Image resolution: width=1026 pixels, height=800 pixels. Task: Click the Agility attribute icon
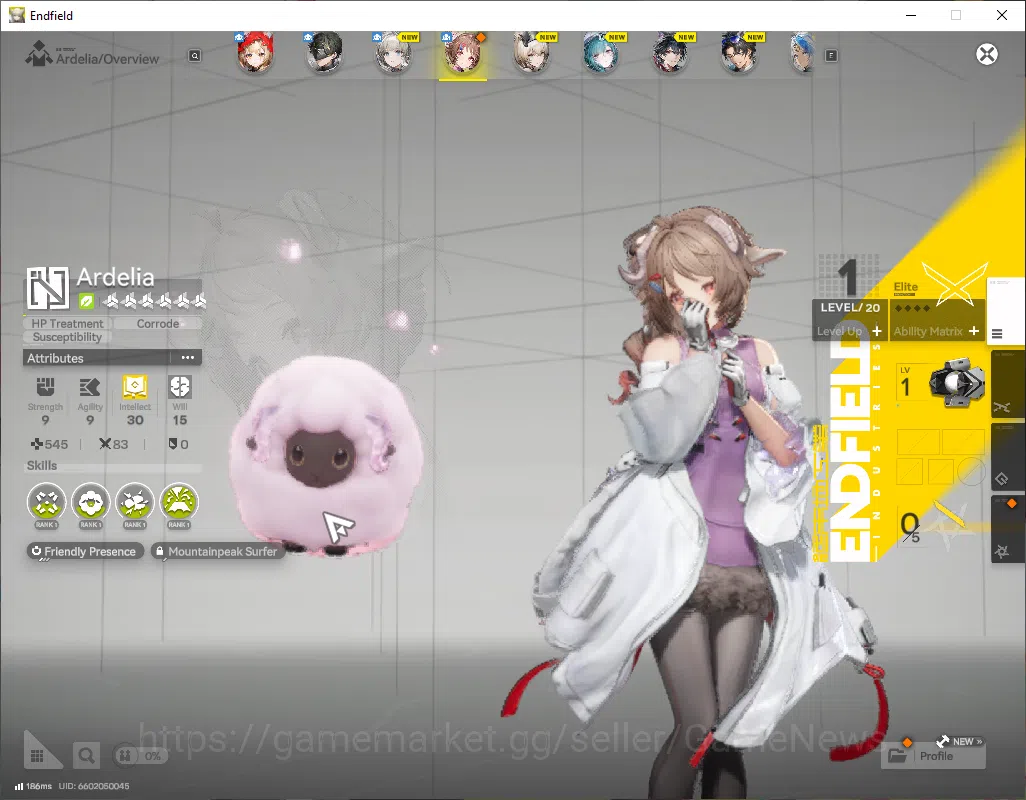click(90, 387)
